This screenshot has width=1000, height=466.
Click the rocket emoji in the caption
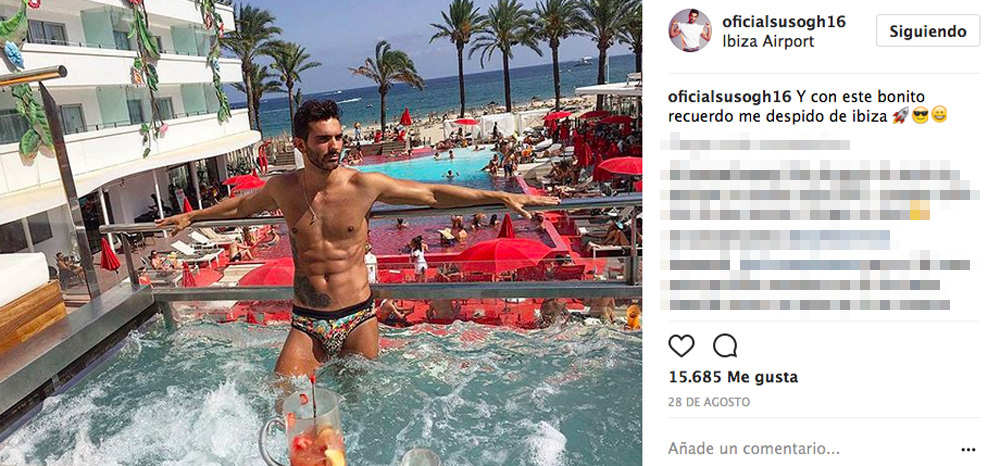tap(901, 115)
